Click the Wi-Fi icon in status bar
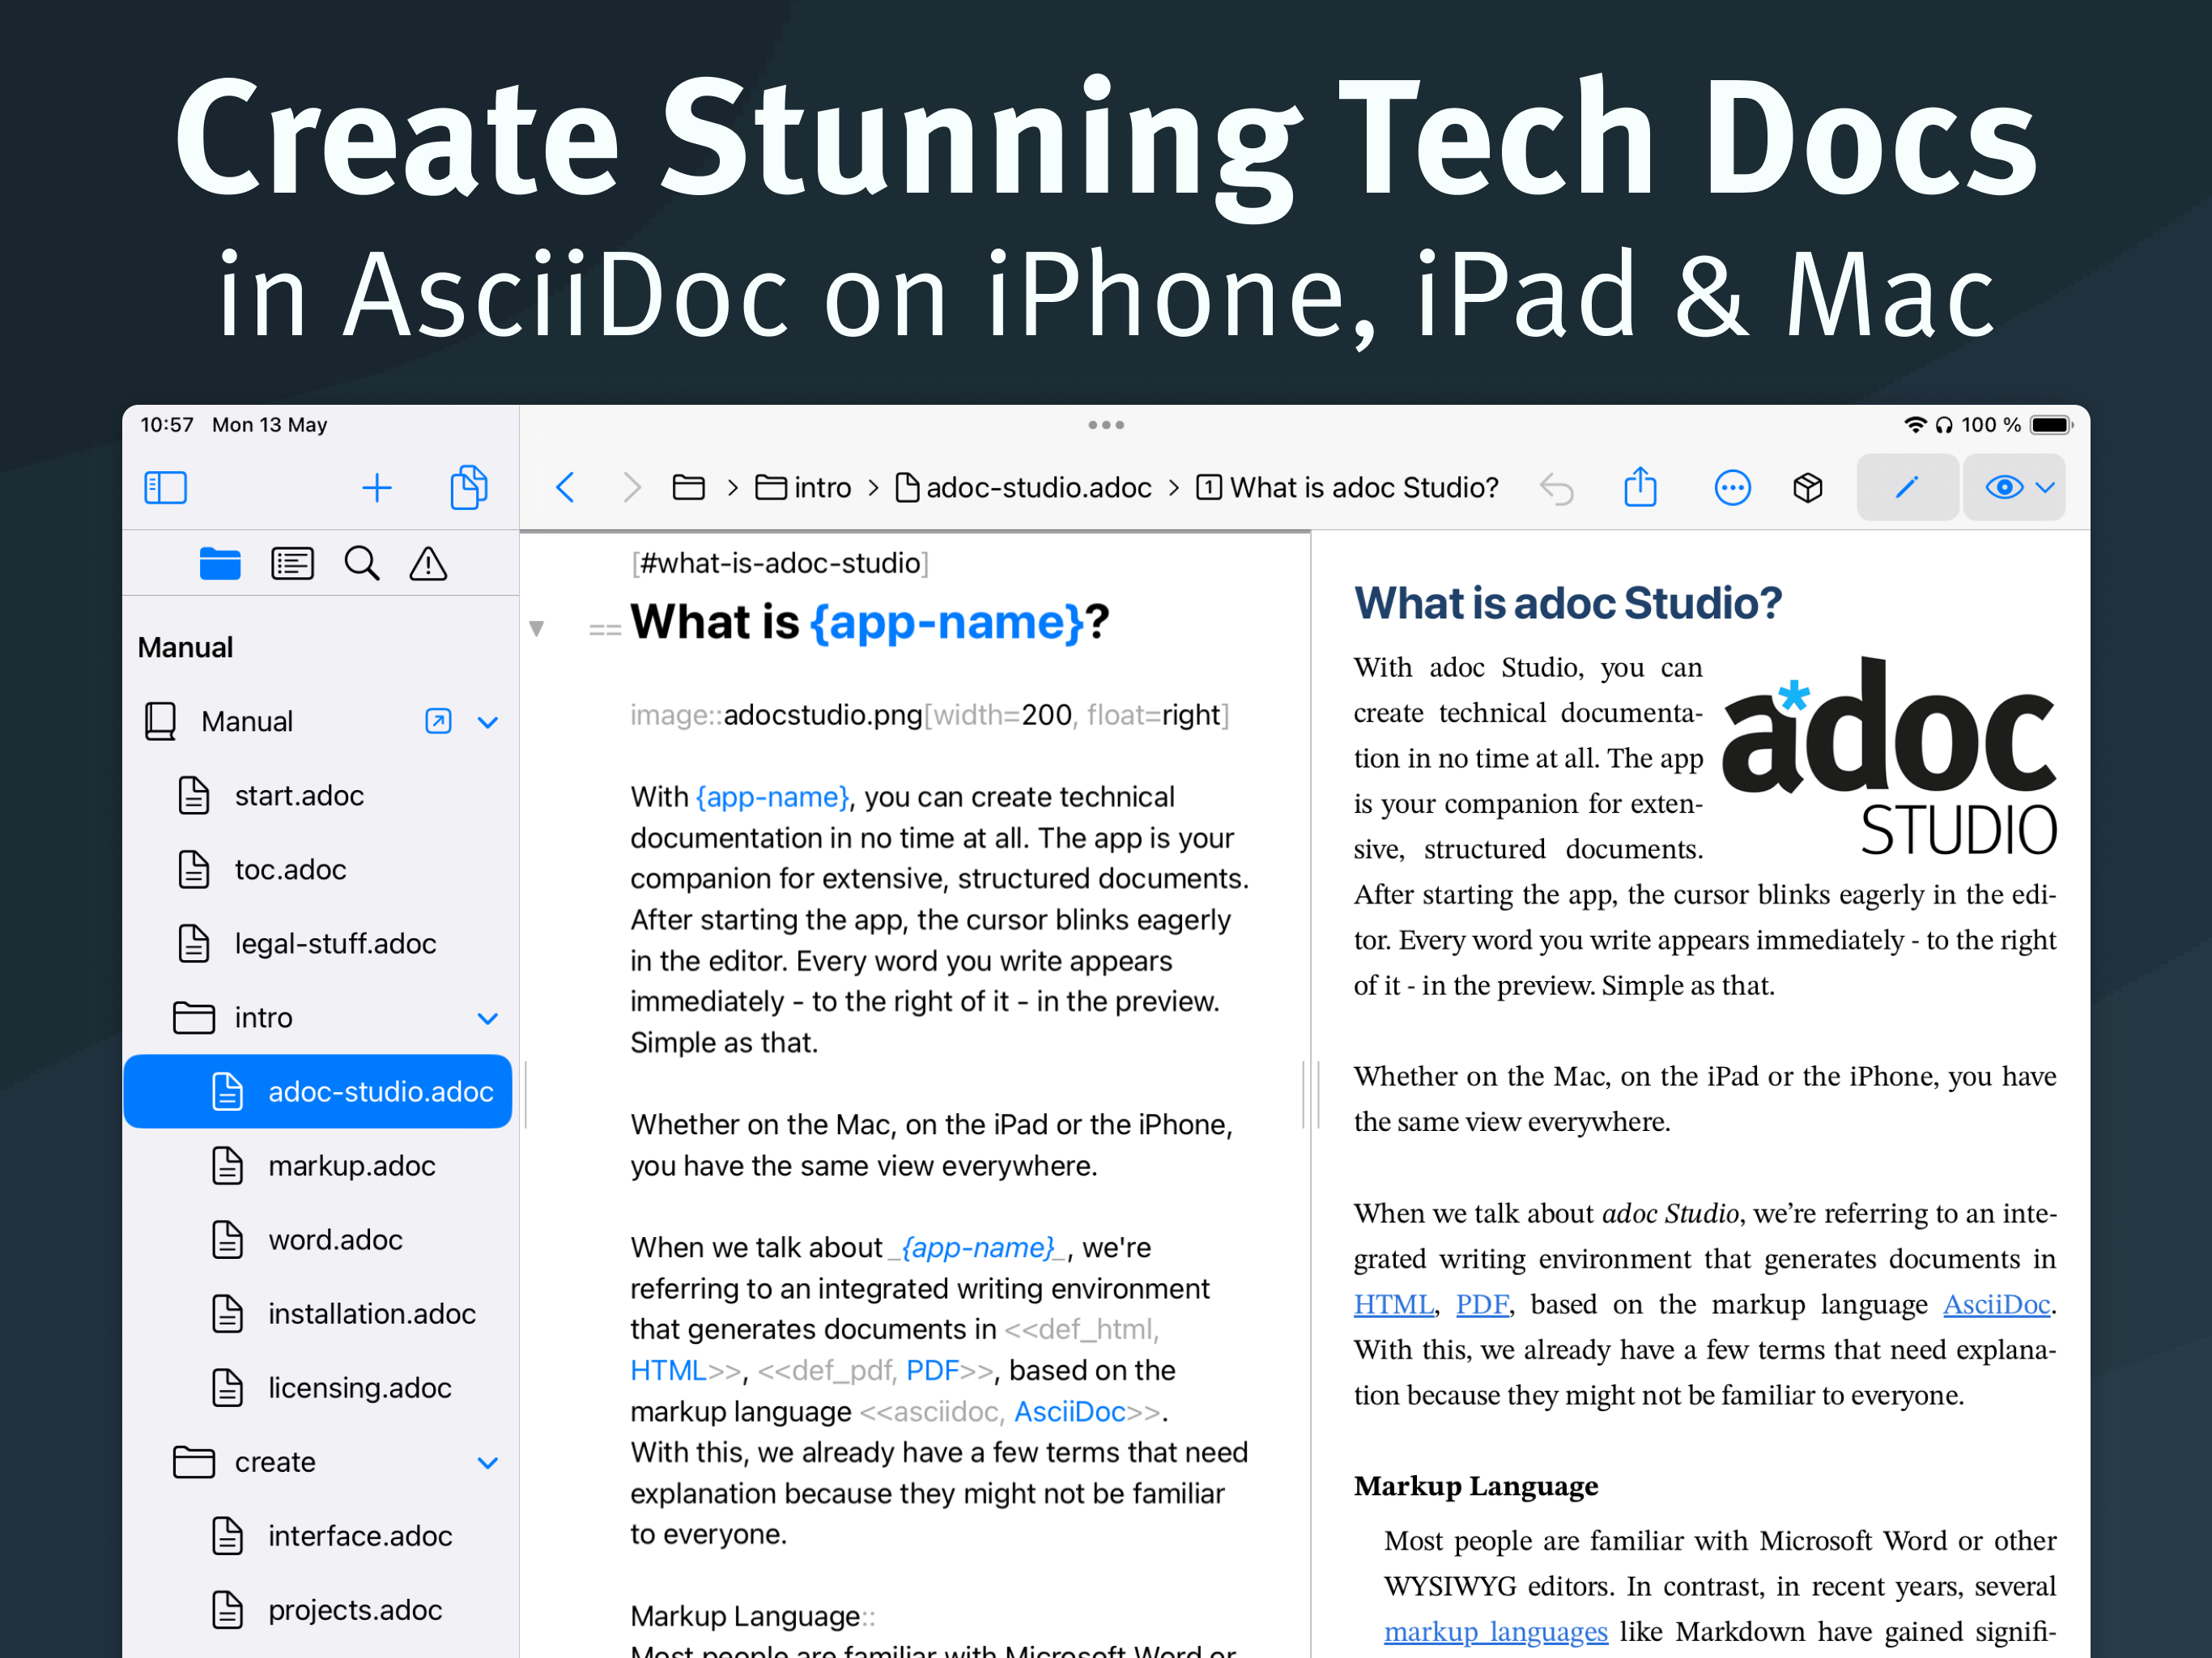The image size is (2212, 1658). coord(1914,425)
